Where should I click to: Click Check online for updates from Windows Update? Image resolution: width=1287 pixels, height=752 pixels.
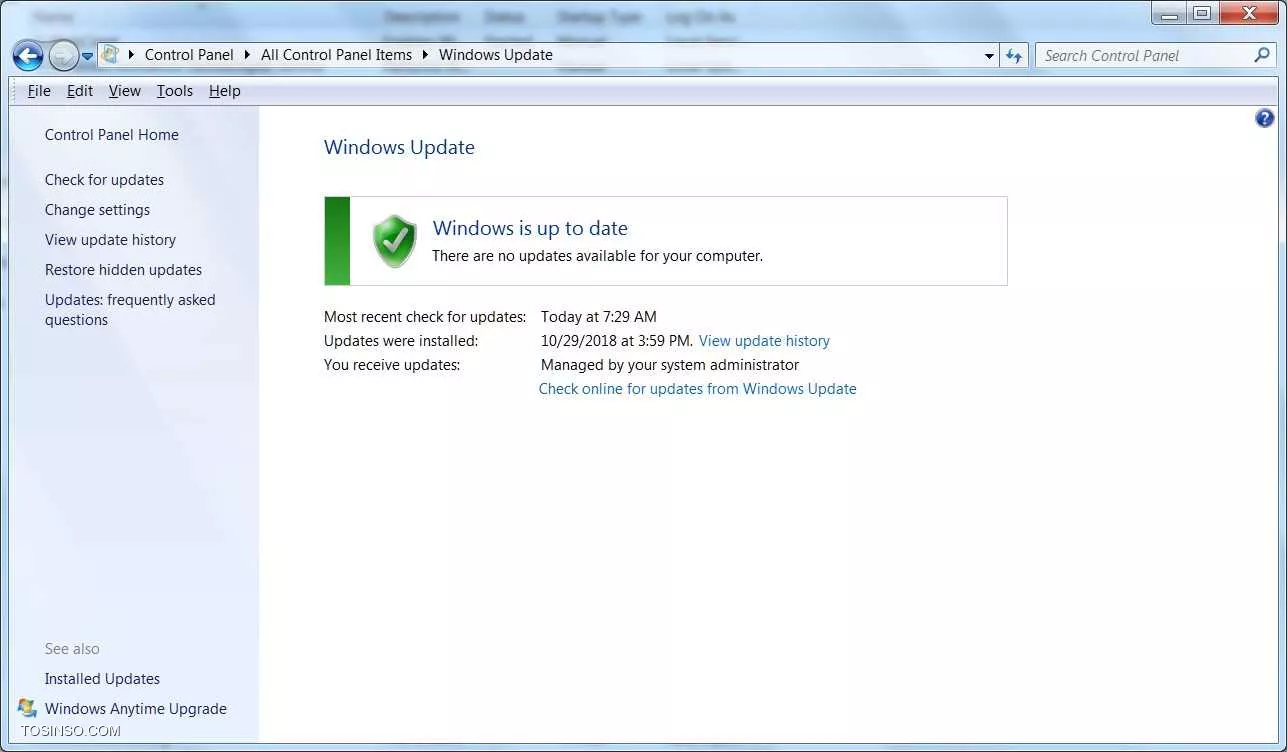pos(698,389)
